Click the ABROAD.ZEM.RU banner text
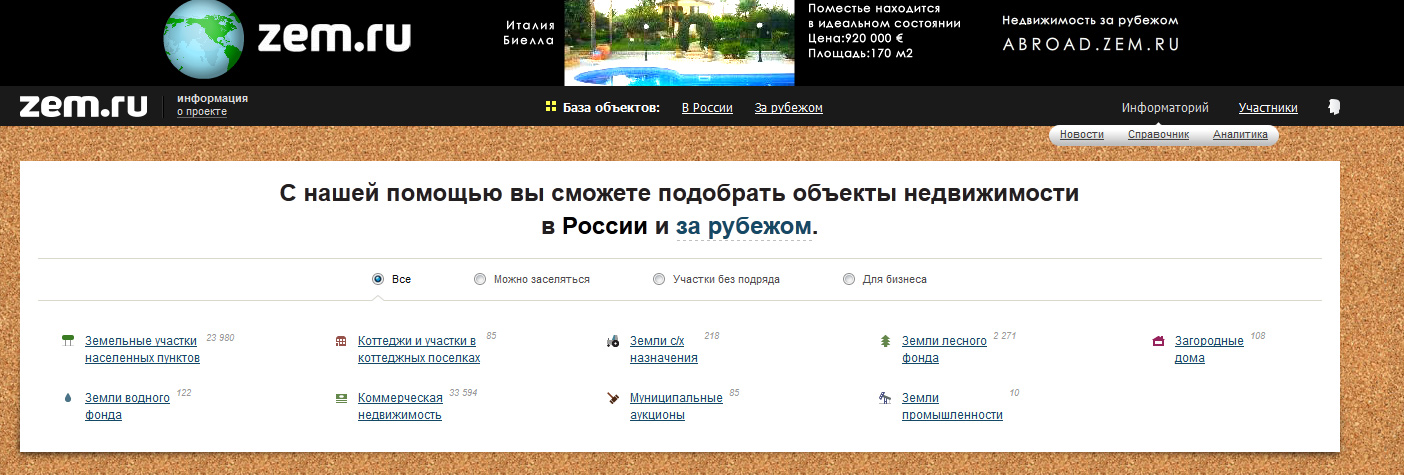Screen dimensions: 1404x475 (1091, 44)
